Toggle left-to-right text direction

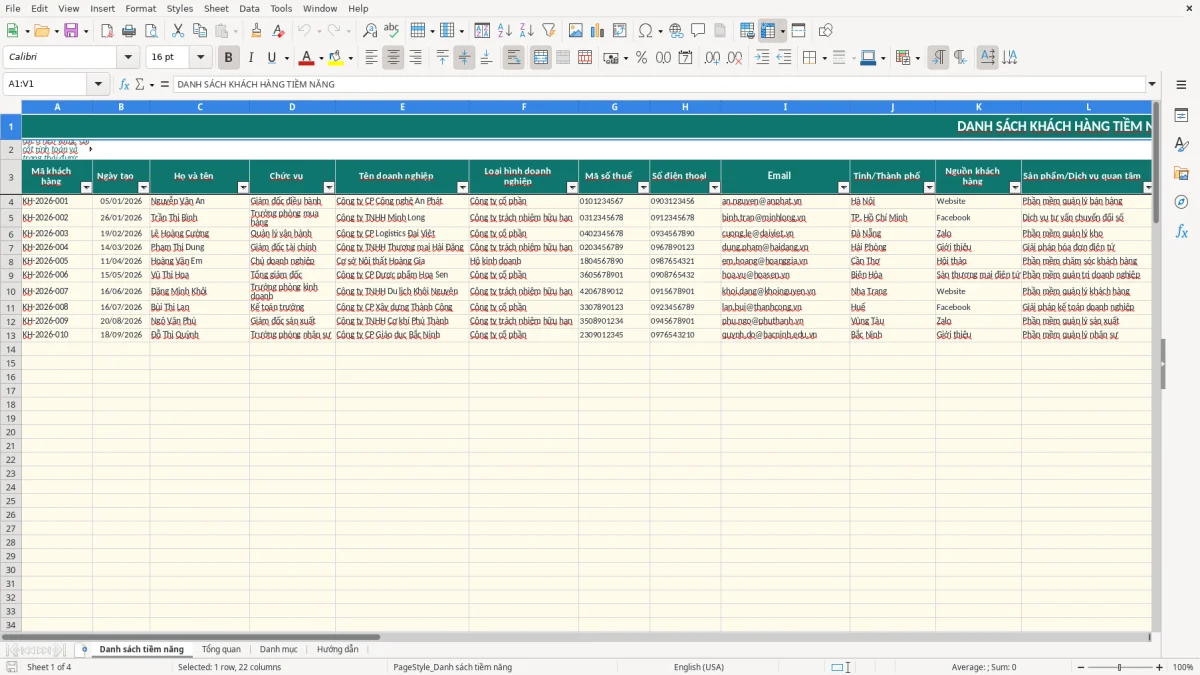pos(938,58)
